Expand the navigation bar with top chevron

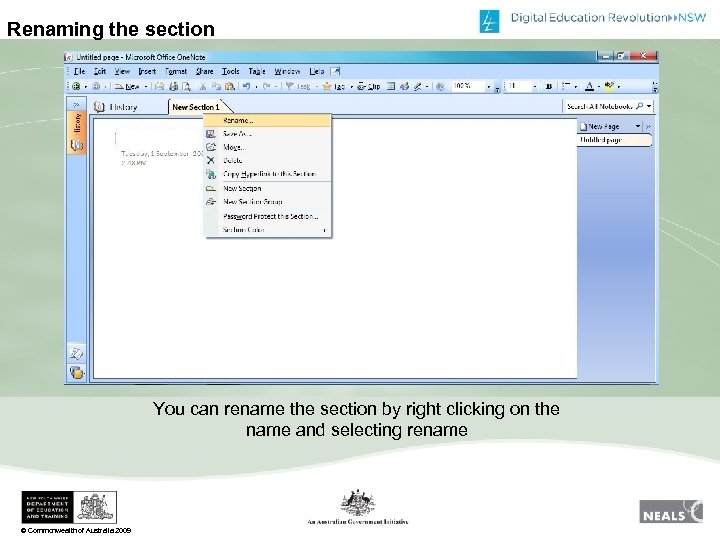[76, 105]
